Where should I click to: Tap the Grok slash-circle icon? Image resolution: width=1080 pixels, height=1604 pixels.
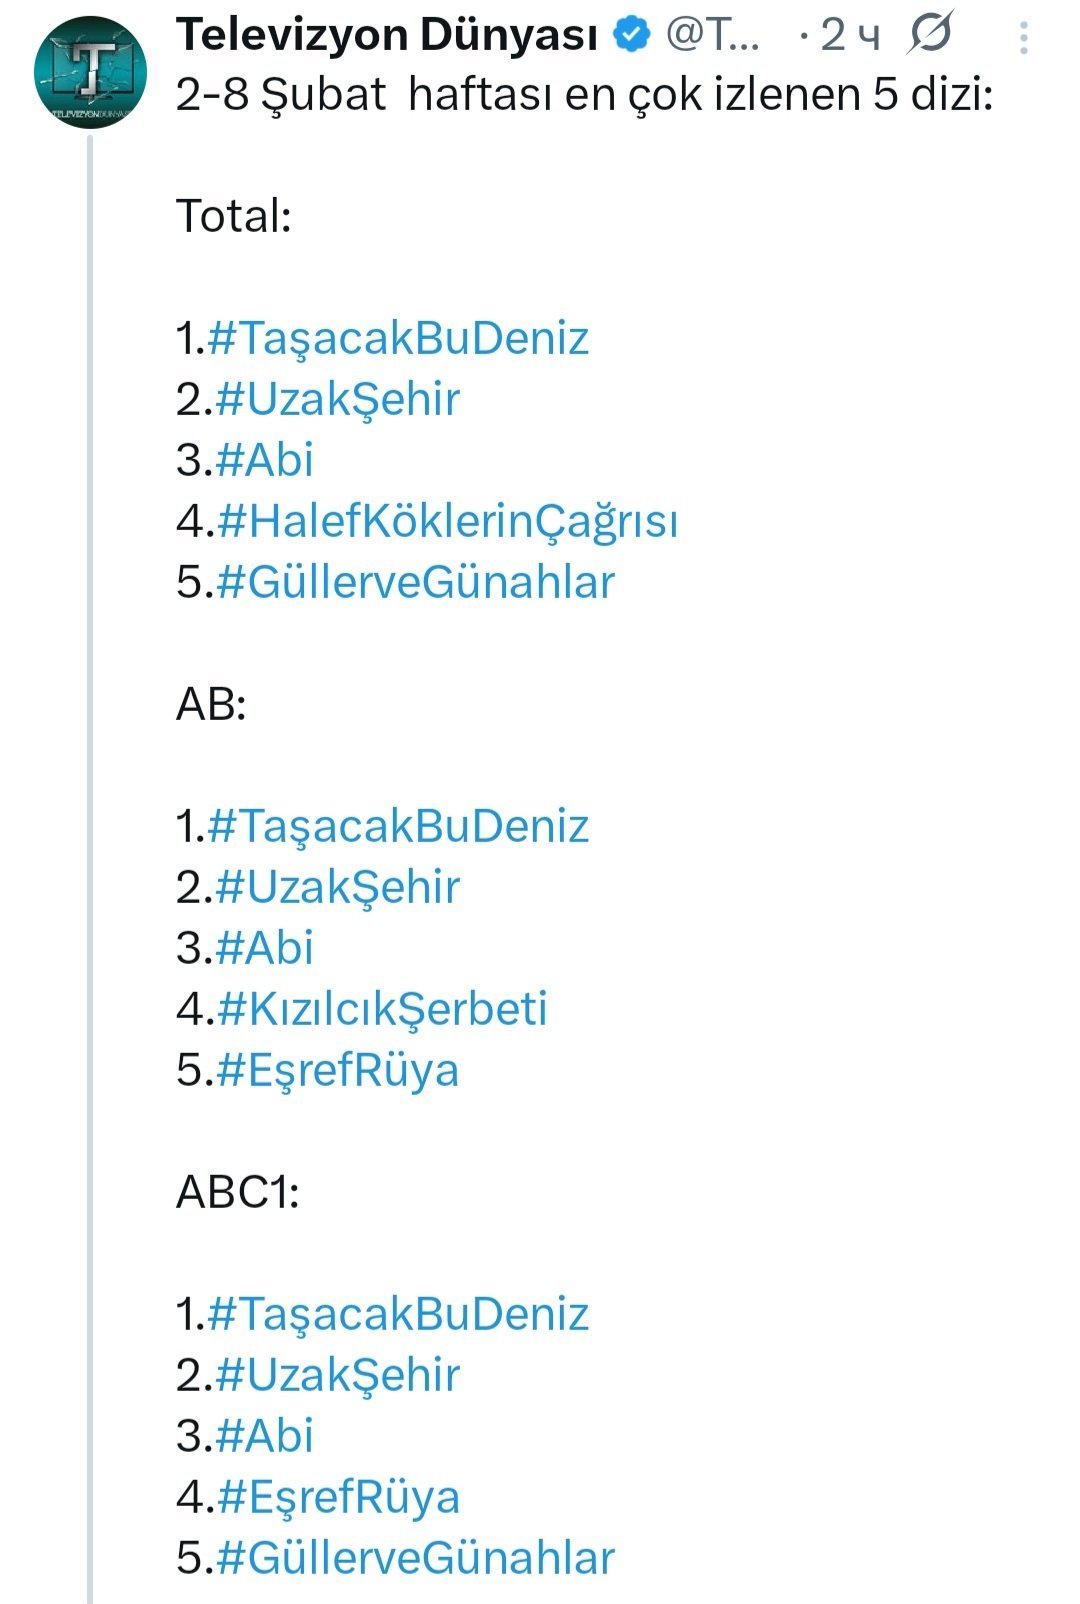(930, 34)
